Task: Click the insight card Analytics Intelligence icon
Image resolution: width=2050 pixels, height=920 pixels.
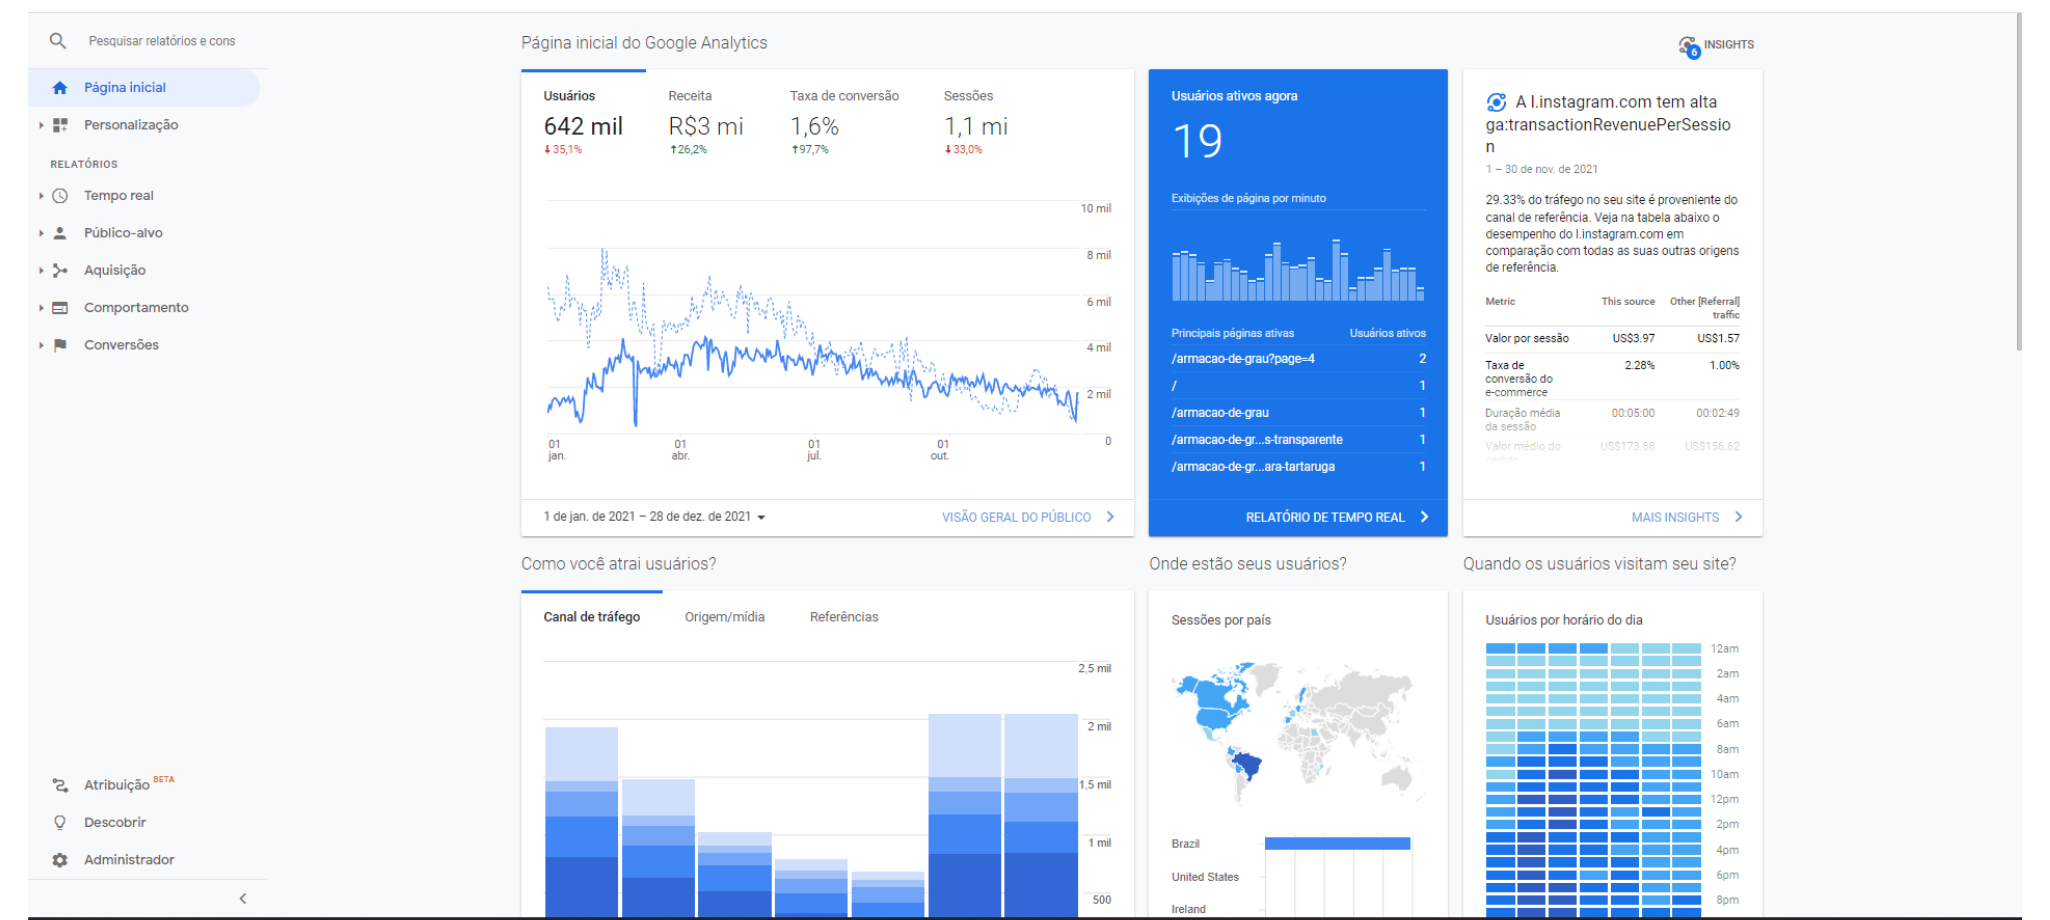Action: [1496, 102]
